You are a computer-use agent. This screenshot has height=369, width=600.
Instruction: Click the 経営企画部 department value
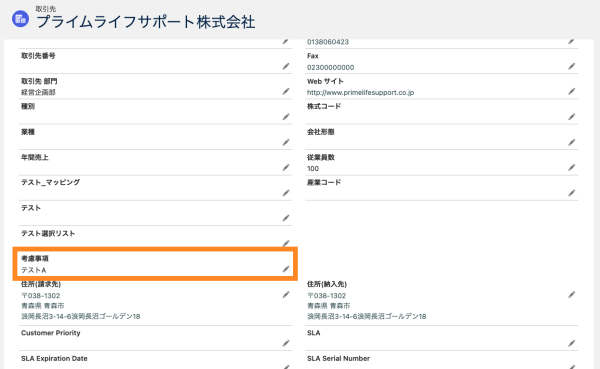38,92
